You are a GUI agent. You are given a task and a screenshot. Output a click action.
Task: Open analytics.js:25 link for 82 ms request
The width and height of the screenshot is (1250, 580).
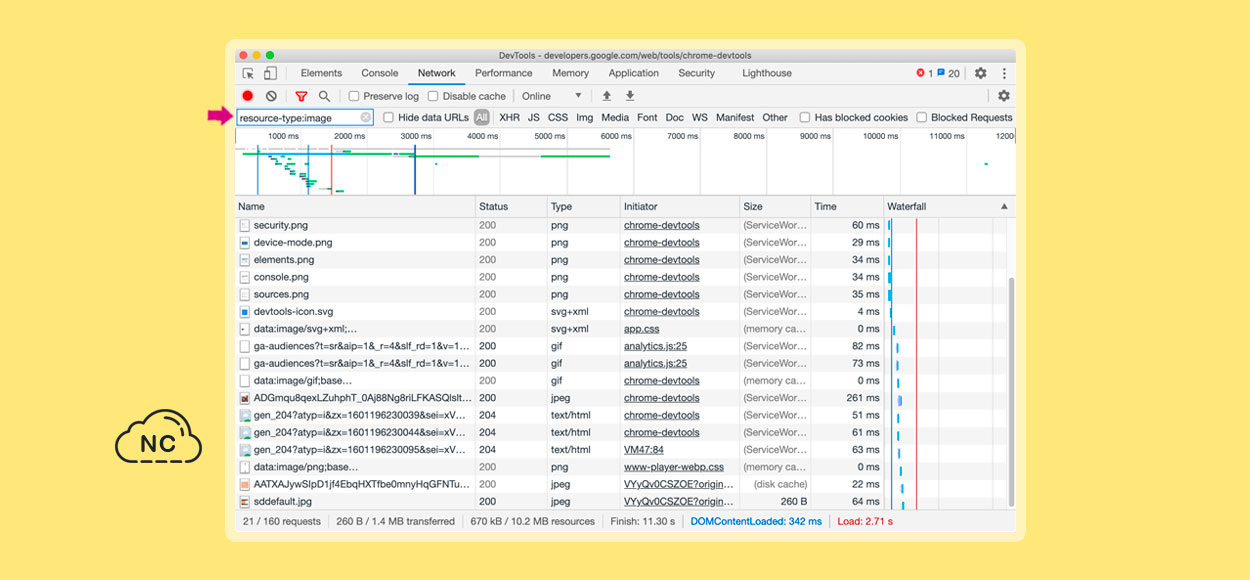click(x=655, y=346)
